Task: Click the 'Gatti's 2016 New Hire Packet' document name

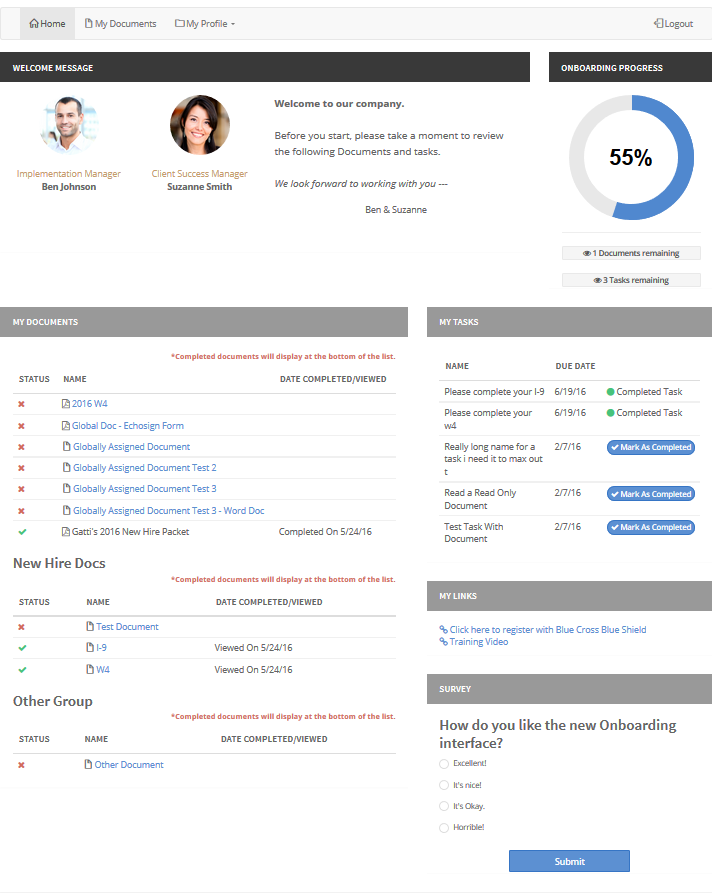Action: [x=130, y=532]
